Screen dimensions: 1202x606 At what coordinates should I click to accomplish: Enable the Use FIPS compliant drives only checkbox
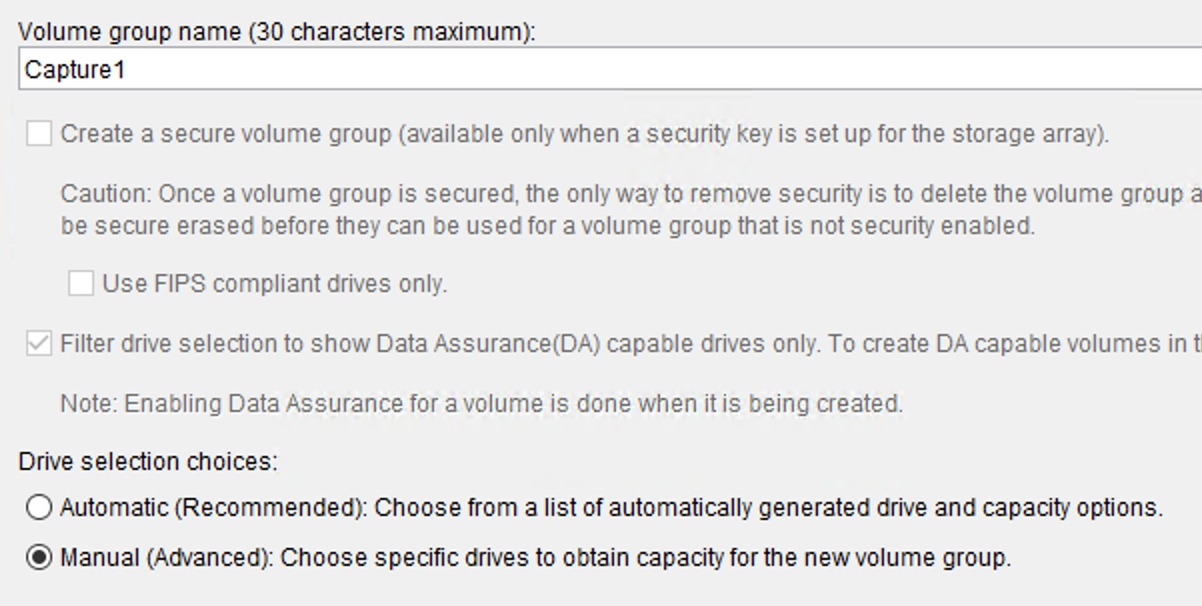(81, 284)
